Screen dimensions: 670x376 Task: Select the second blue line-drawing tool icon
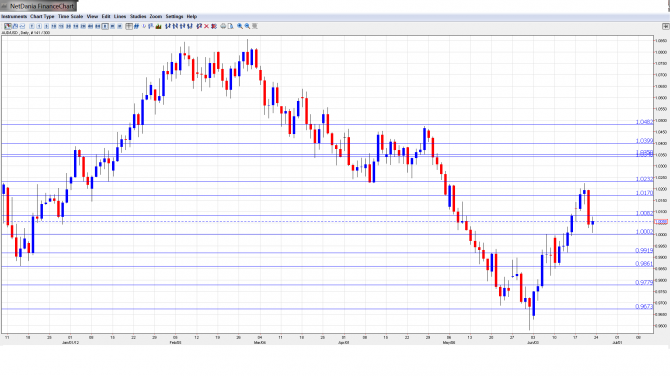tap(175, 26)
